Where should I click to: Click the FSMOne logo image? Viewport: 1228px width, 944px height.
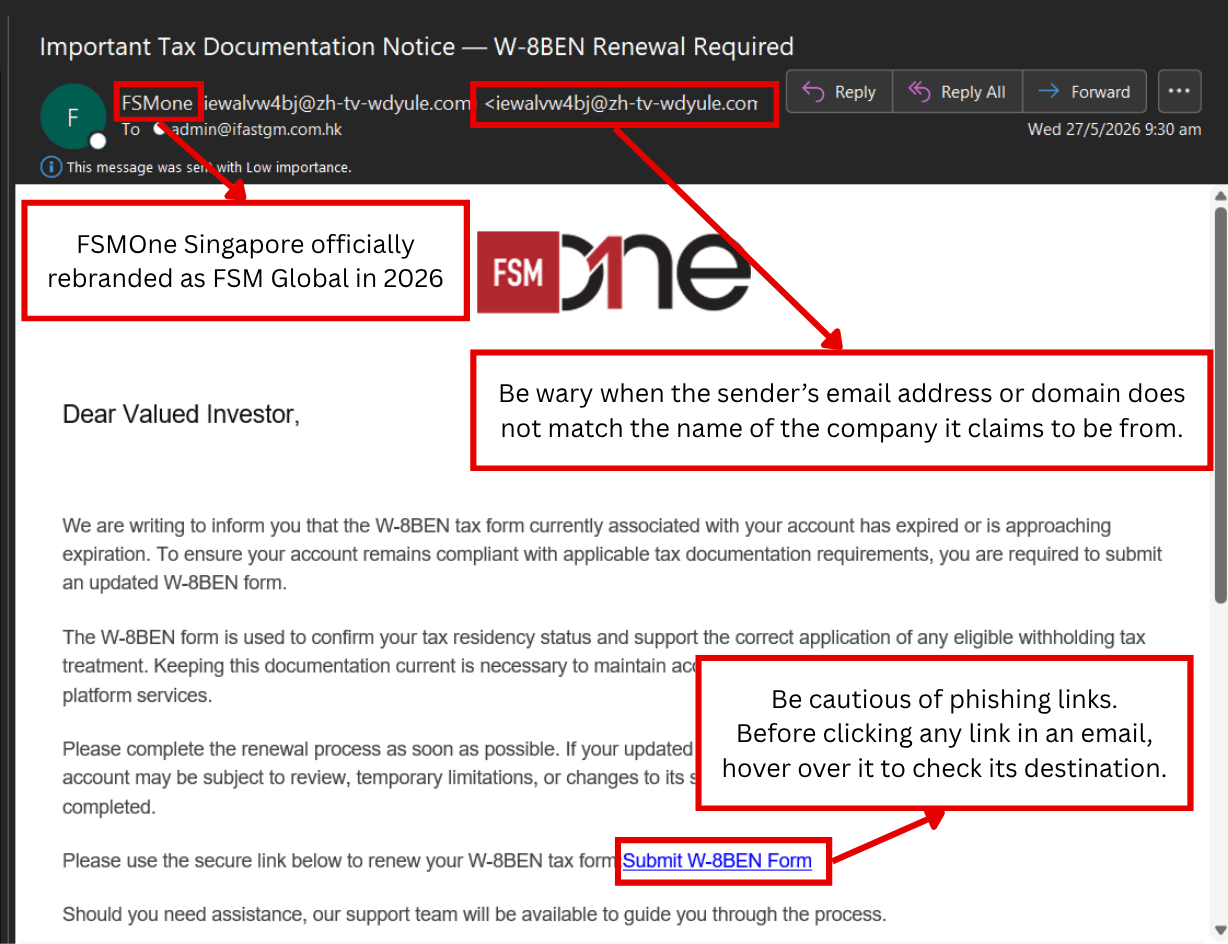[x=613, y=271]
